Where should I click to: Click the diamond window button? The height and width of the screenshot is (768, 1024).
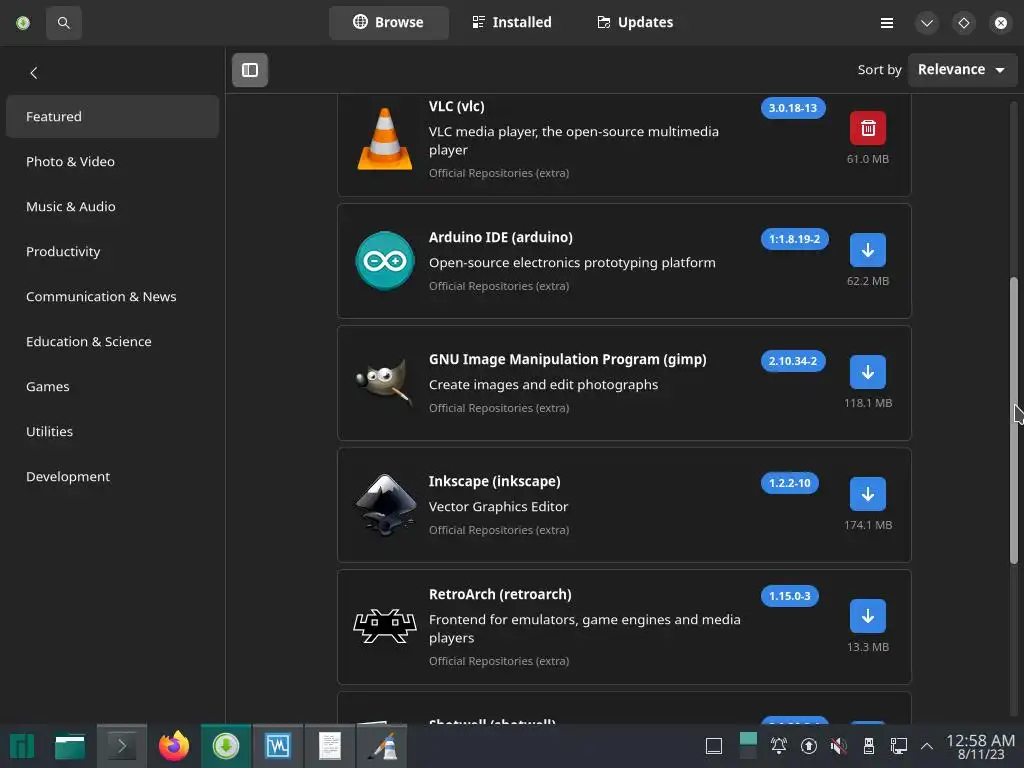(x=964, y=23)
